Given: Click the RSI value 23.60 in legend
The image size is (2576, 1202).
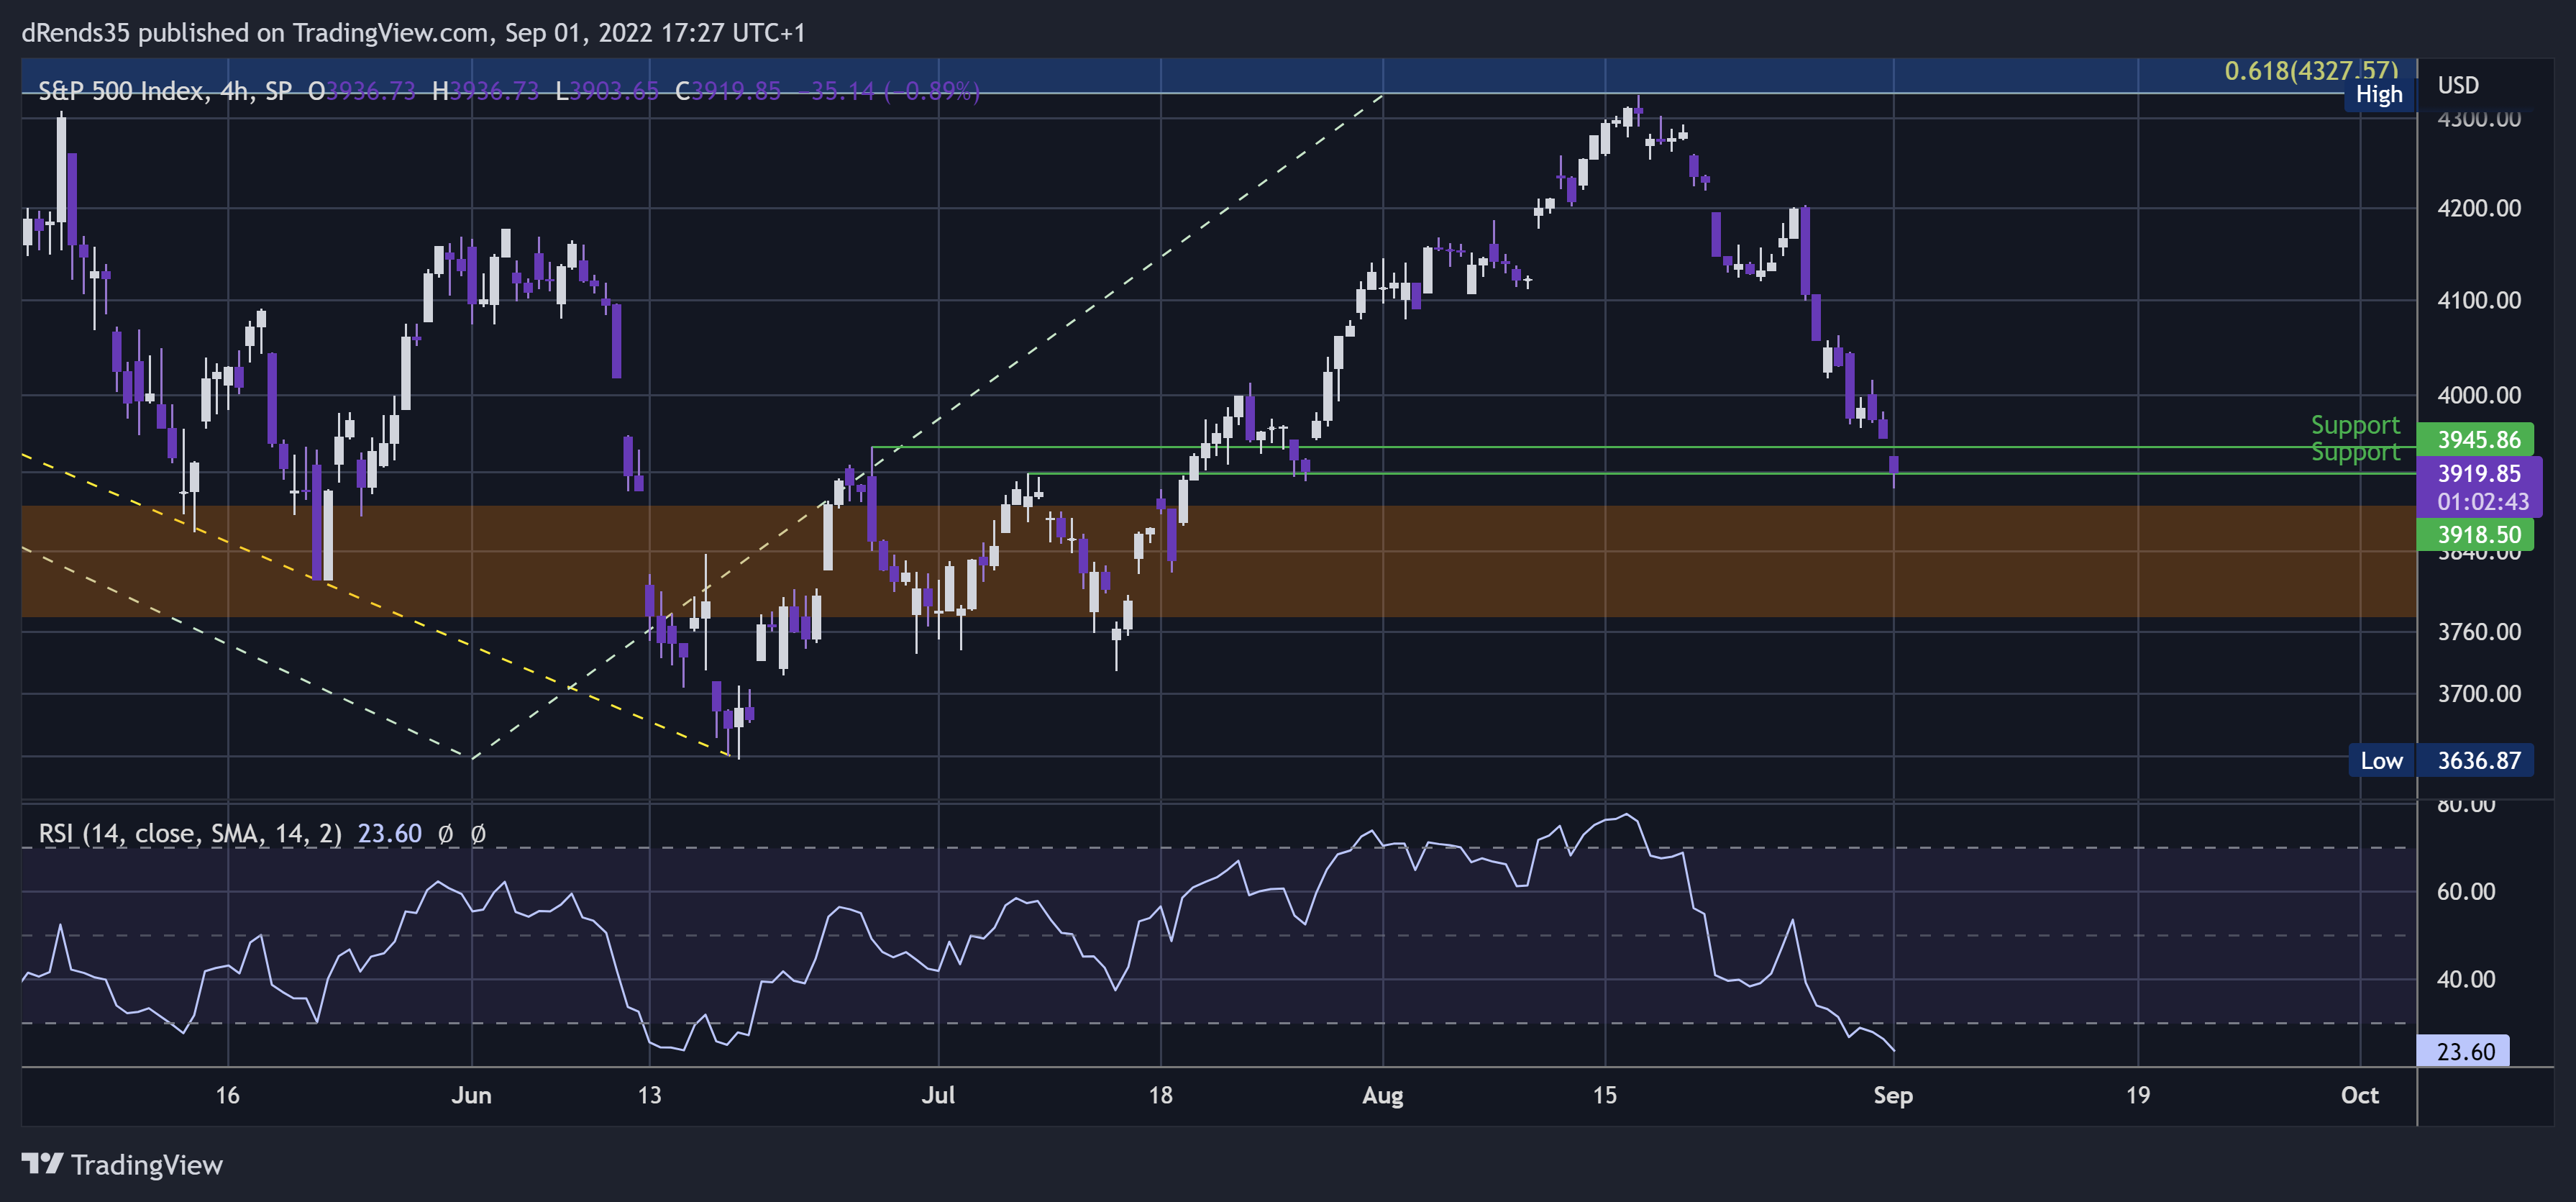Looking at the screenshot, I should pyautogui.click(x=390, y=833).
